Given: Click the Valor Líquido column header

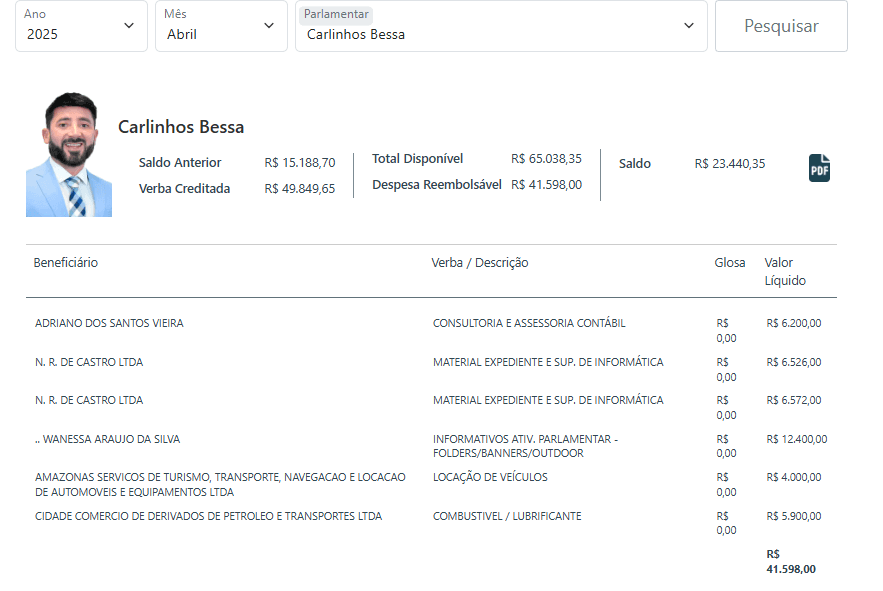Looking at the screenshot, I should pyautogui.click(x=785, y=272).
